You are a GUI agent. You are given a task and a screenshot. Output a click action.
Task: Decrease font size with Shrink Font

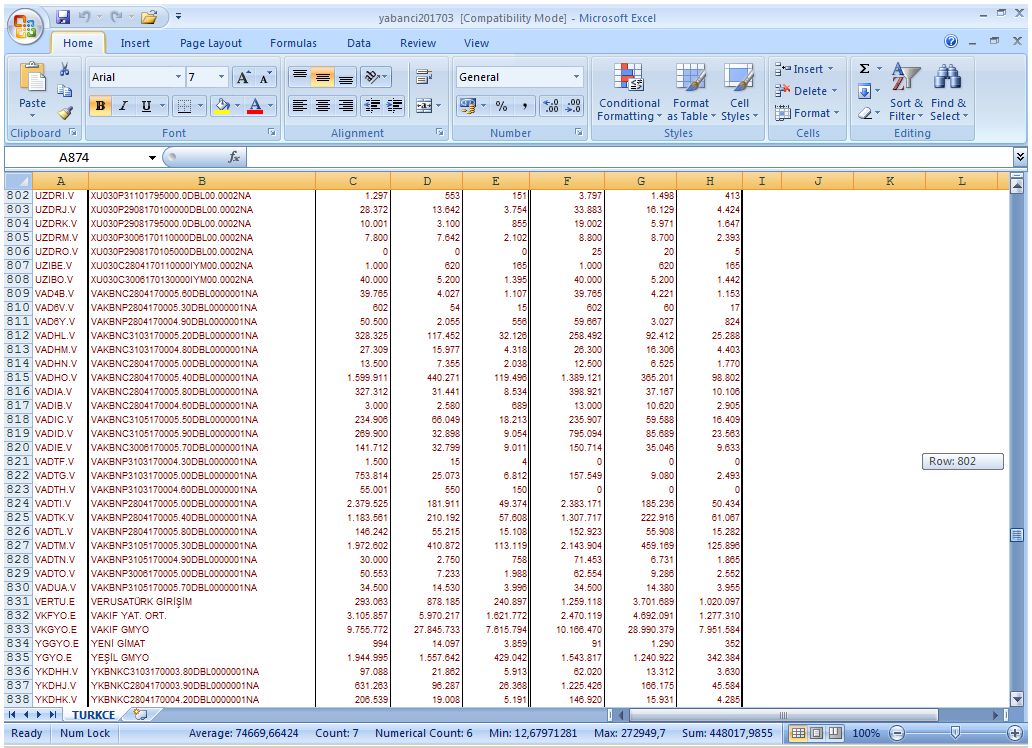265,78
